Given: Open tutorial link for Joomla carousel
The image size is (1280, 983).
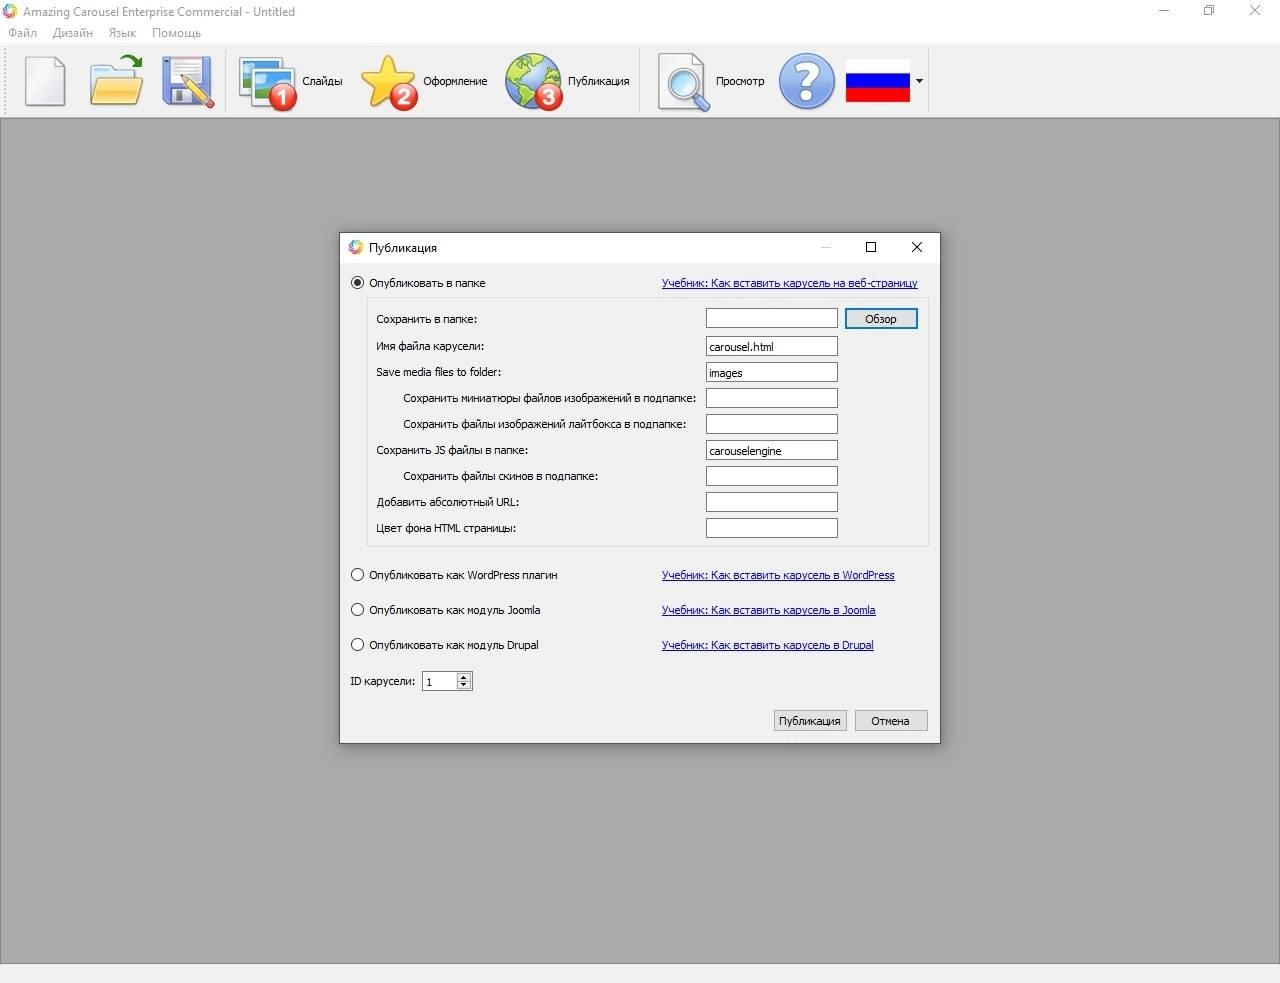Looking at the screenshot, I should [x=768, y=610].
